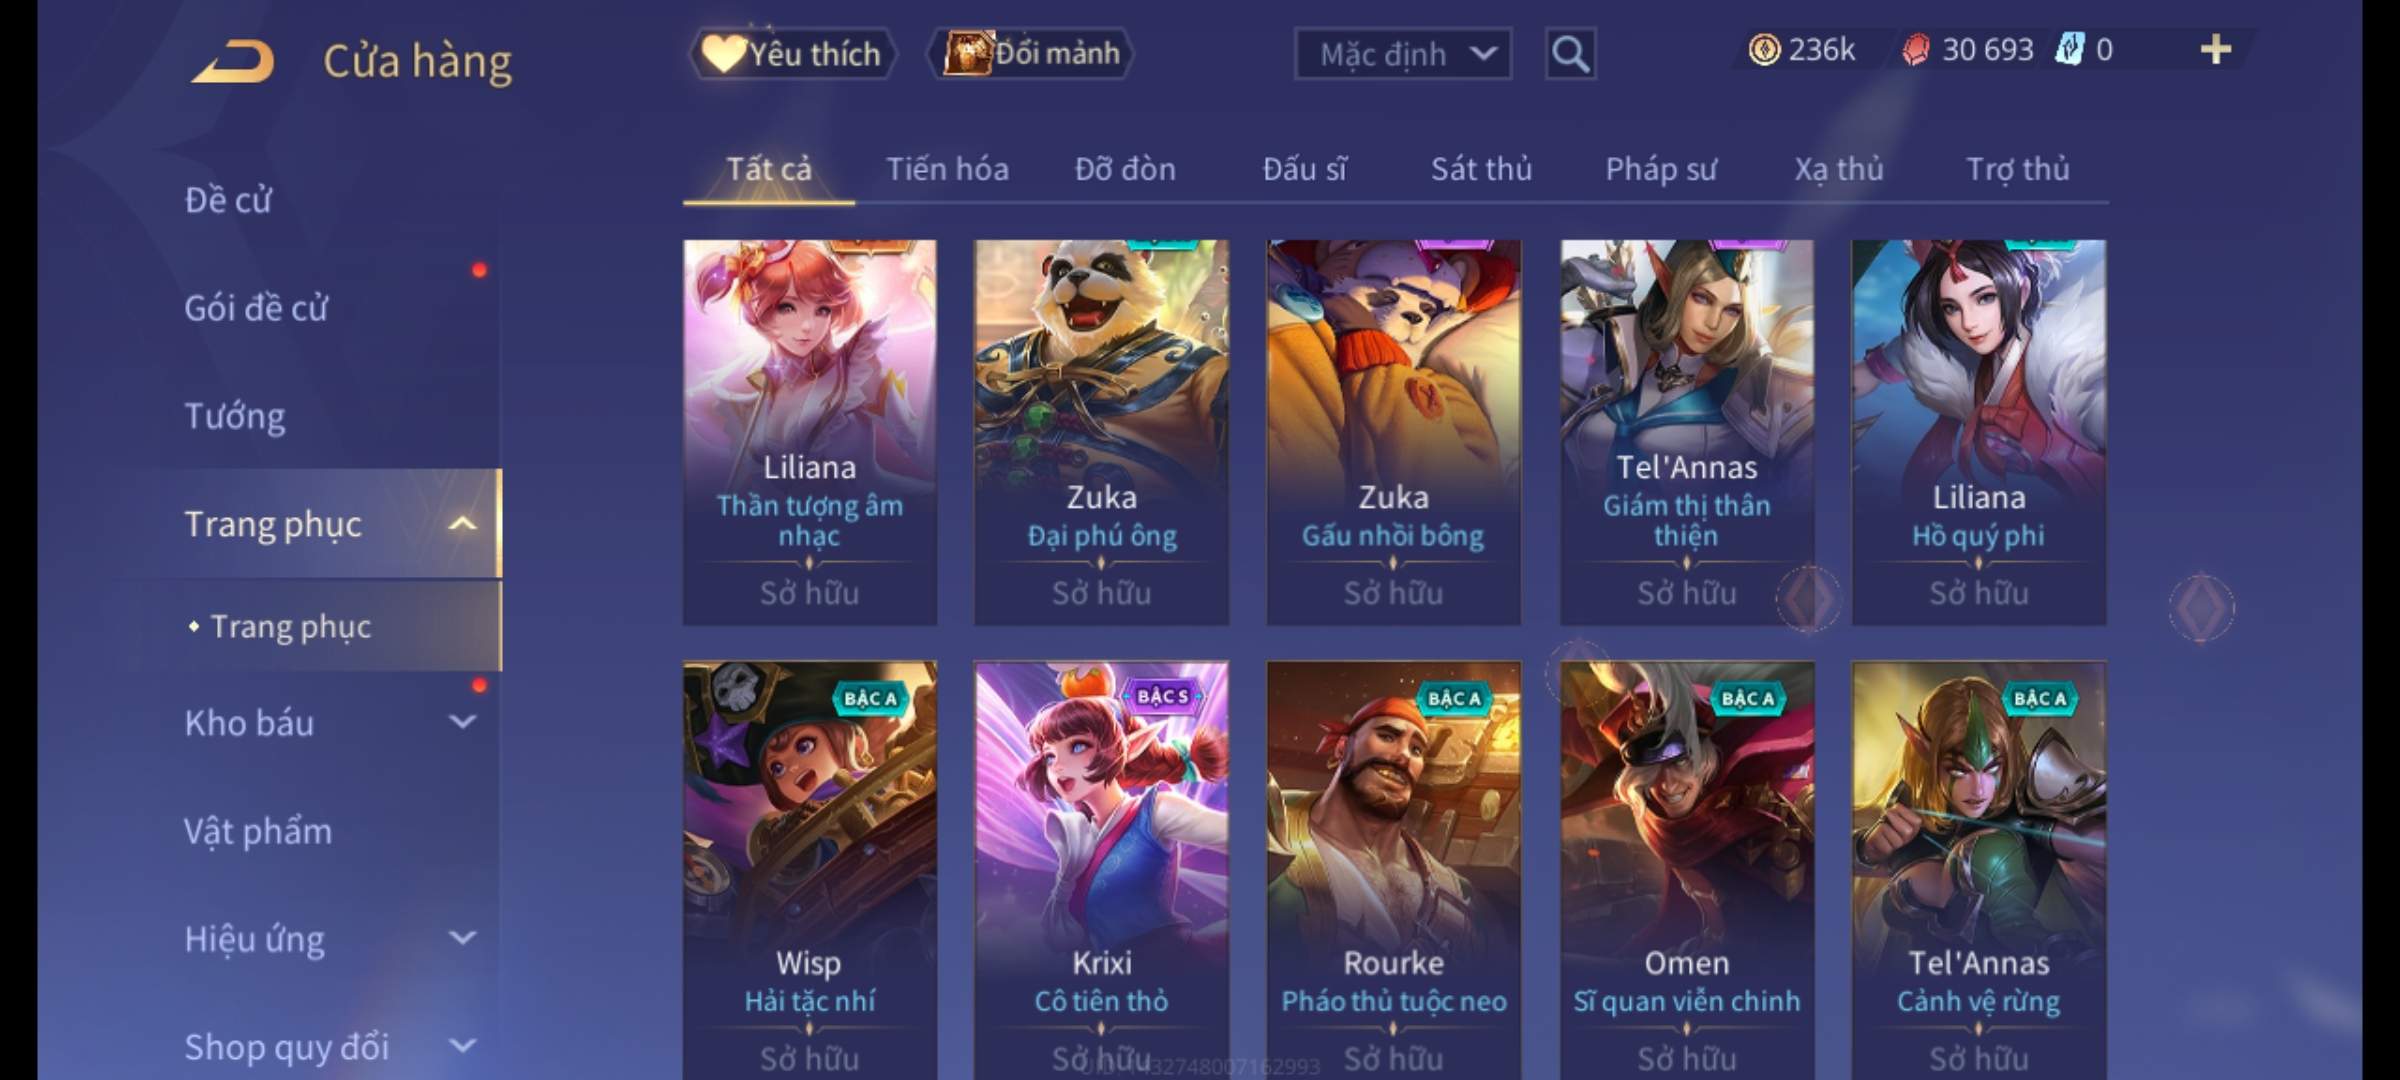Select Krixi Cô tiên thỏ skin card

1101,870
